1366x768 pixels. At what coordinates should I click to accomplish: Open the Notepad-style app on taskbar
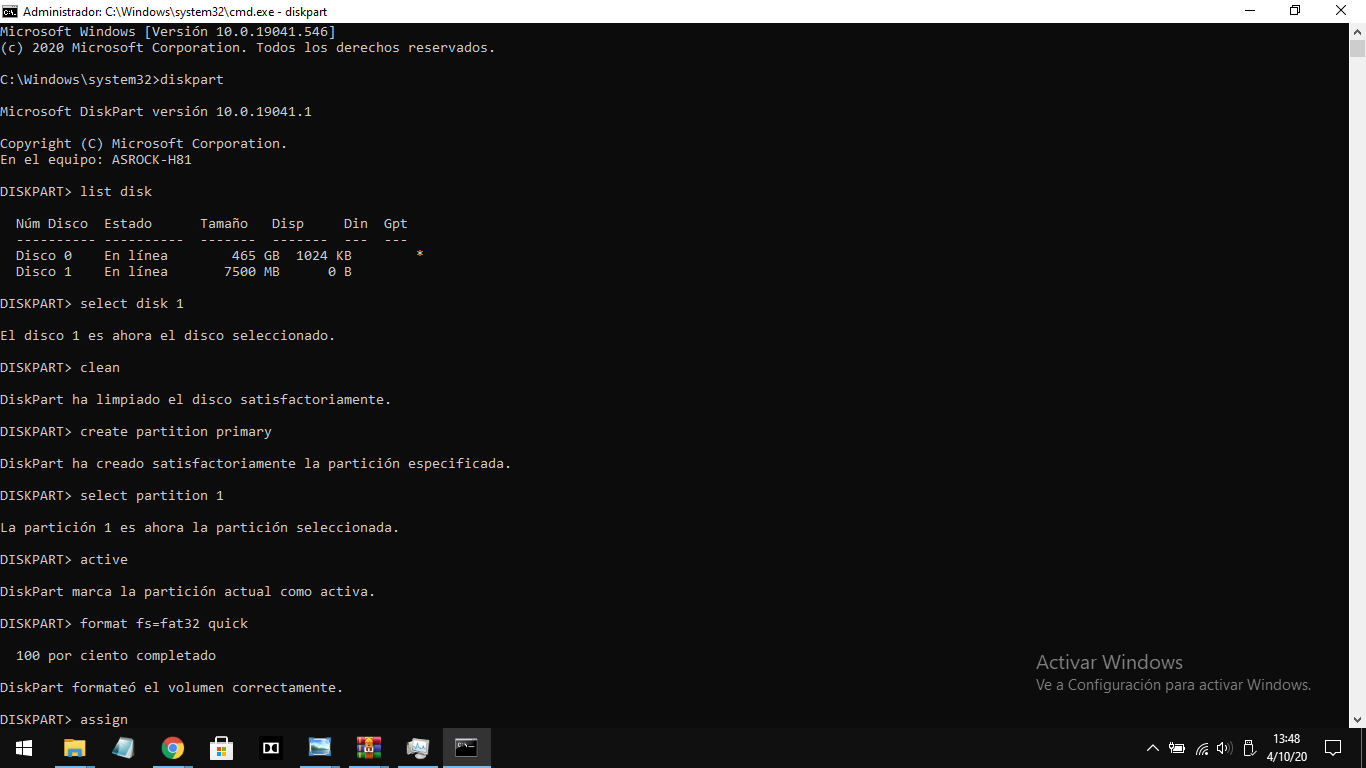(x=123, y=747)
